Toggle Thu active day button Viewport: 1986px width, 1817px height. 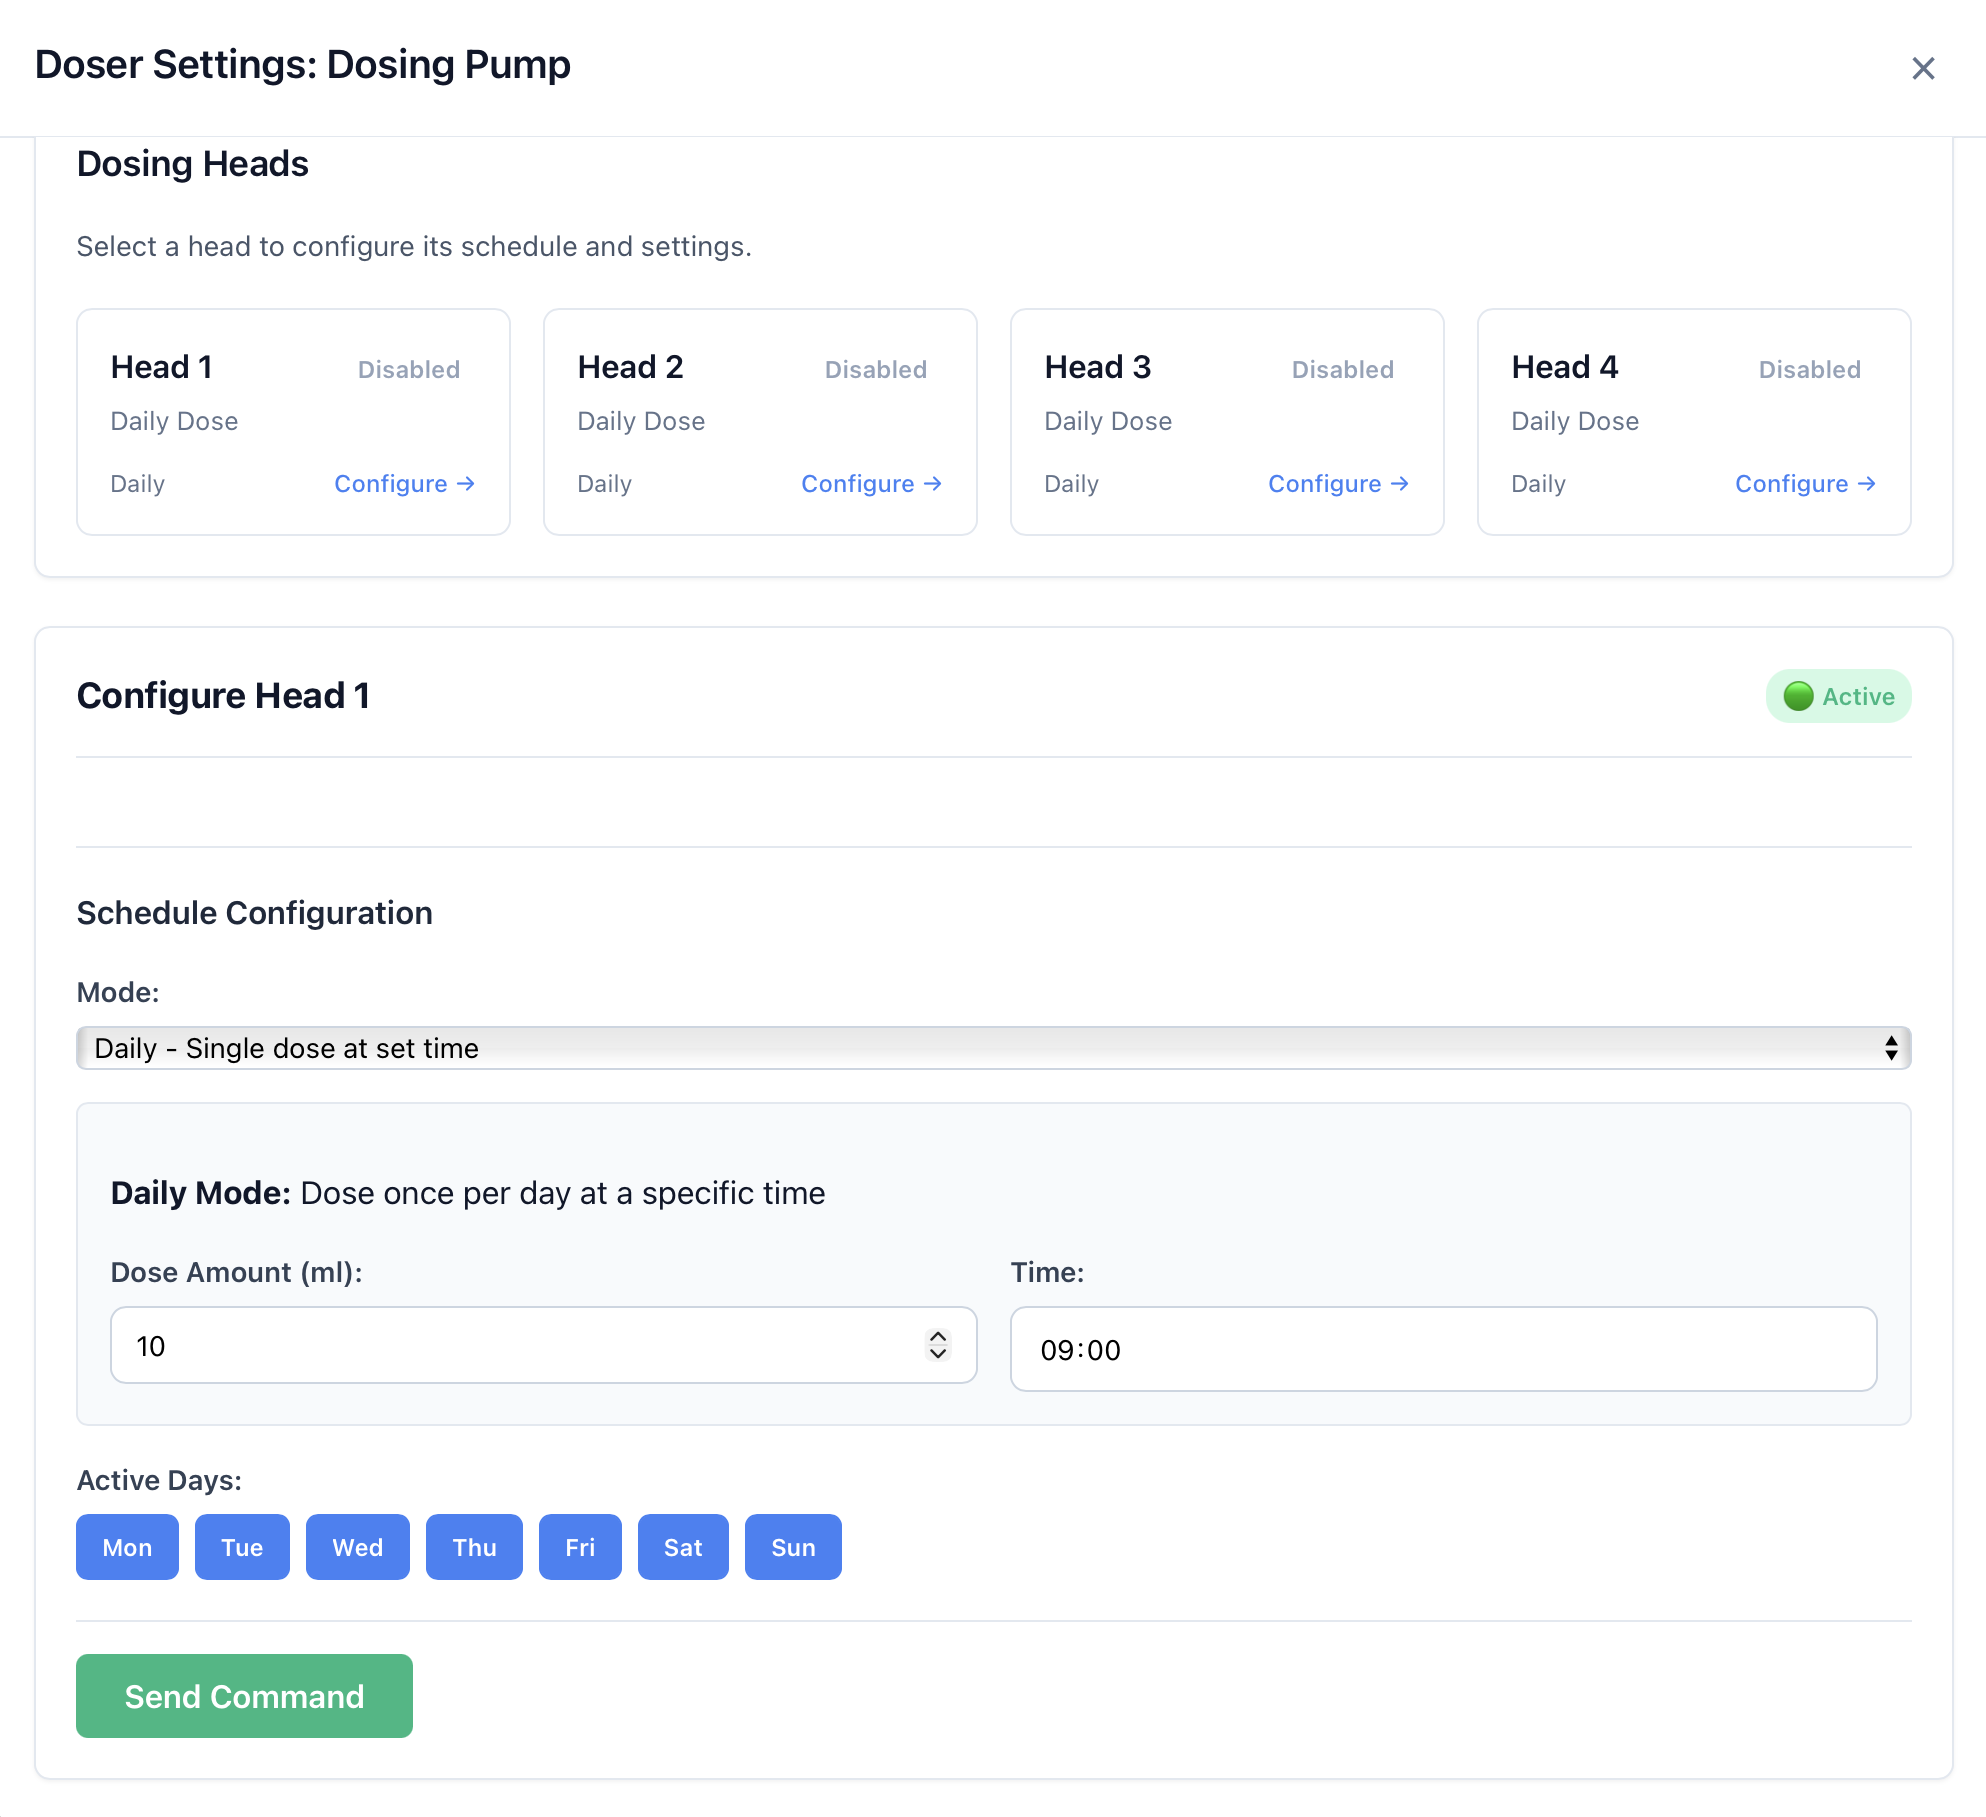pyautogui.click(x=474, y=1547)
